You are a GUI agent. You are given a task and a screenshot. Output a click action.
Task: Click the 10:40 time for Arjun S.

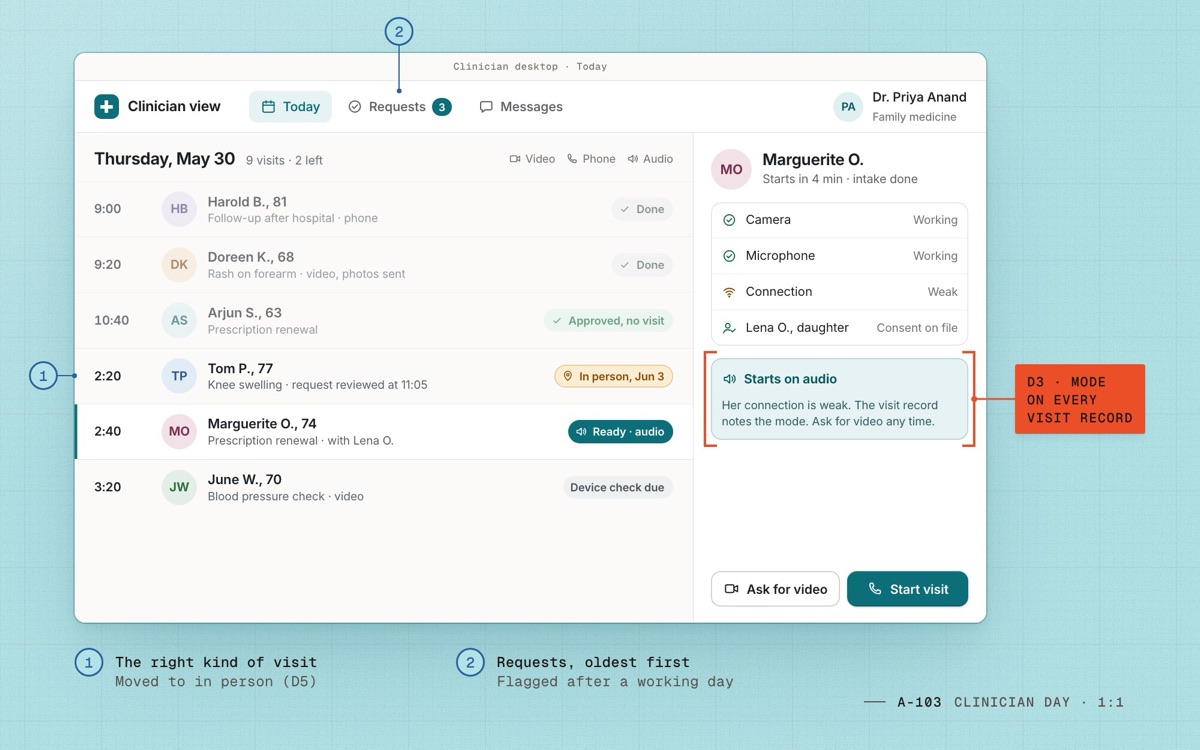(111, 321)
